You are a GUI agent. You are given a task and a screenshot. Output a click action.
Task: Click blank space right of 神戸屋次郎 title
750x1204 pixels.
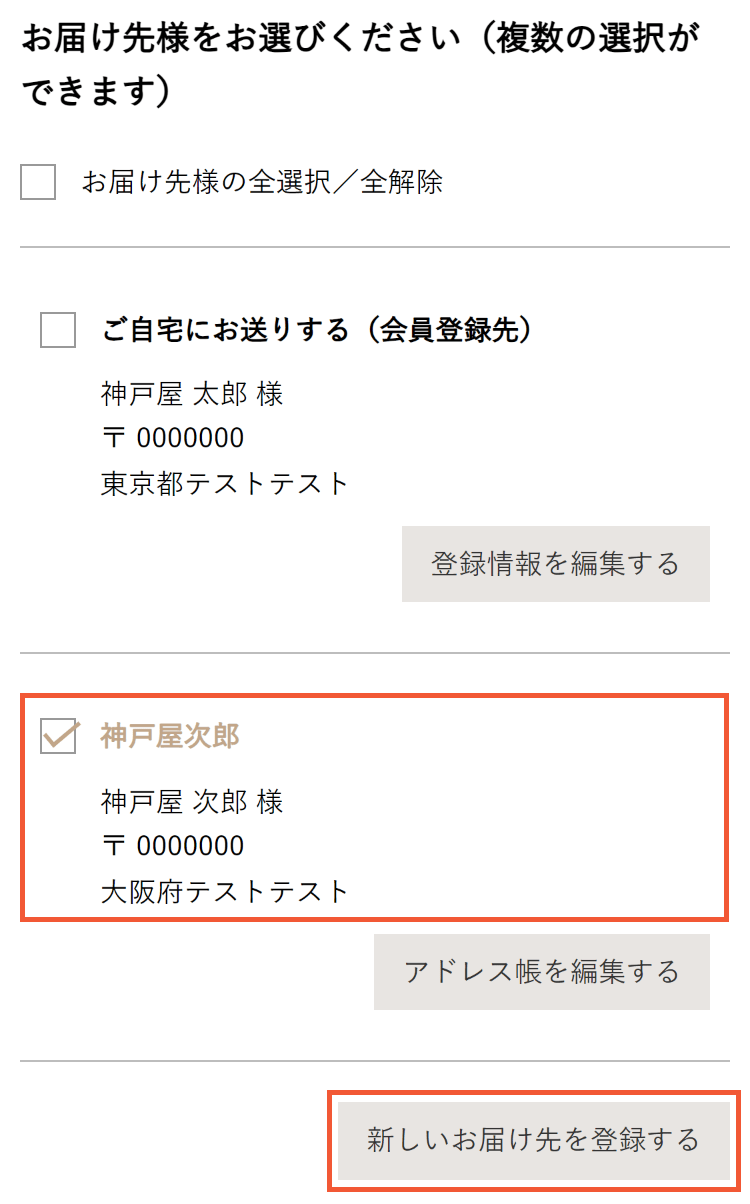(x=480, y=737)
